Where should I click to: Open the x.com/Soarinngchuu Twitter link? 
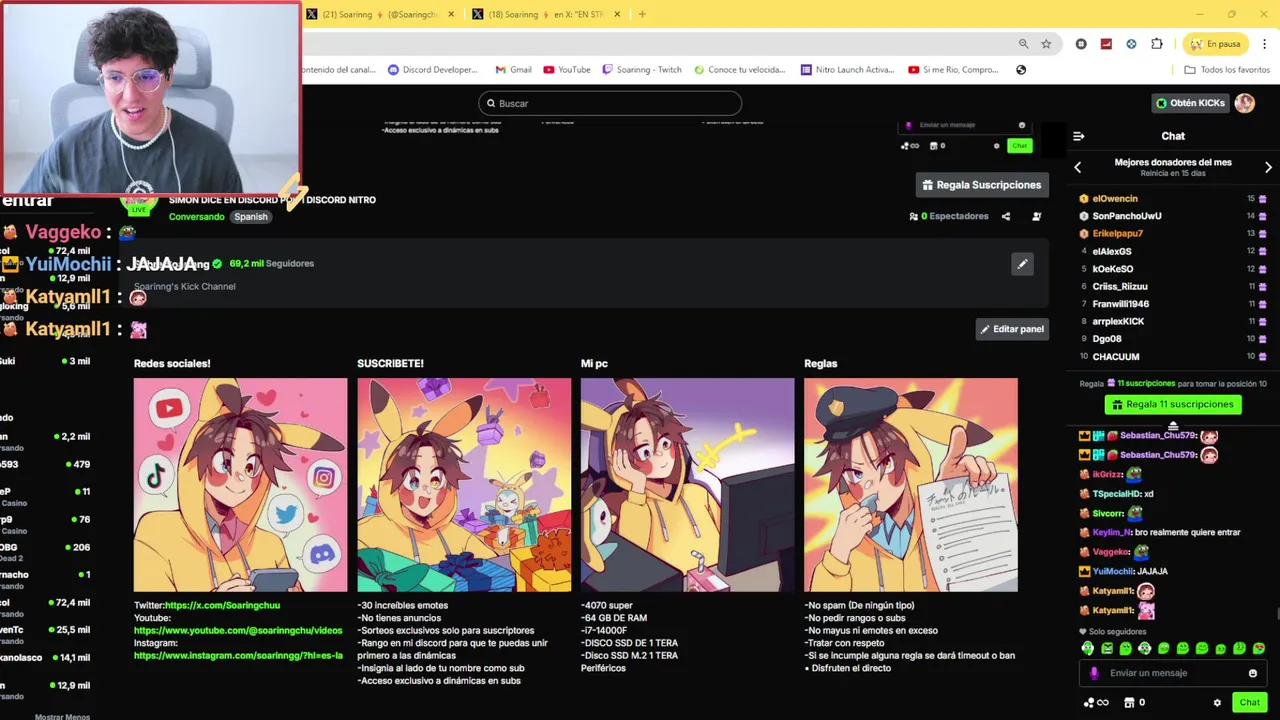[222, 605]
